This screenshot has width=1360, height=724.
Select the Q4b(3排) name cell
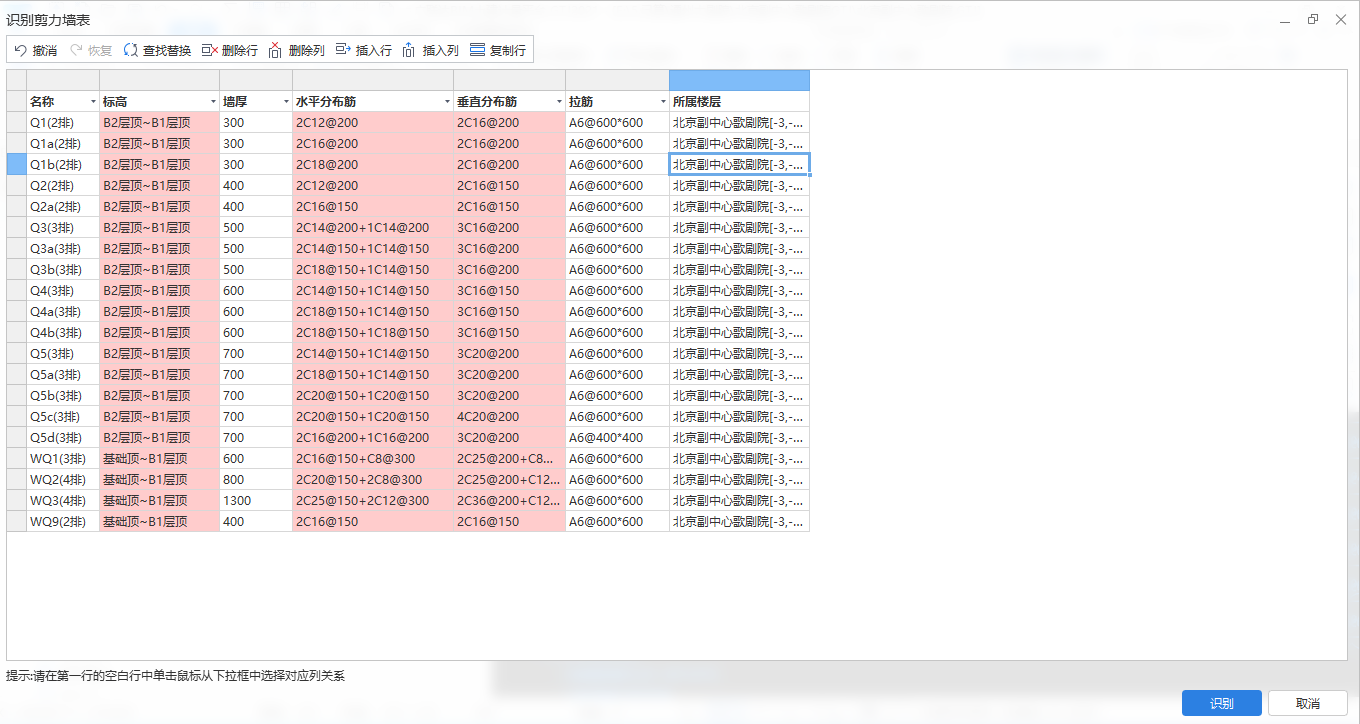point(63,333)
